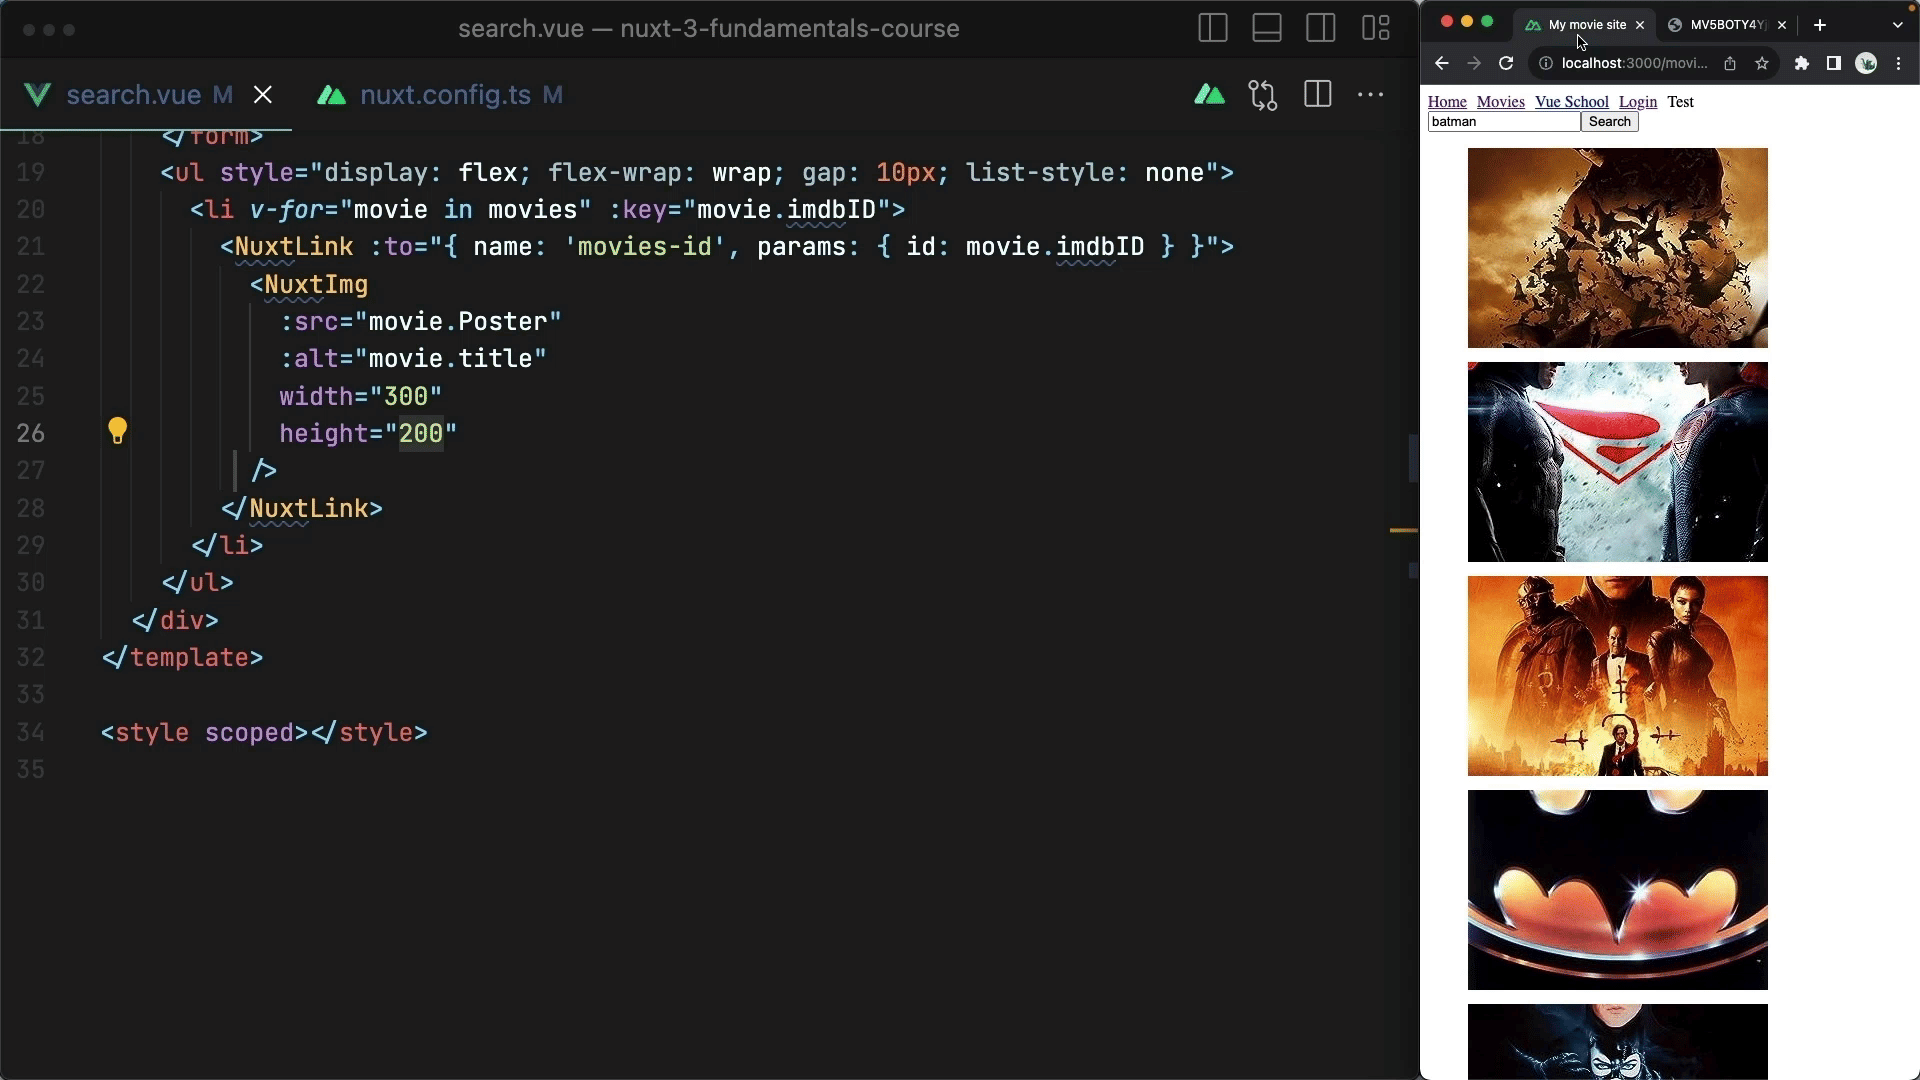
Task: Open the Batman v Superman poster thumbnail
Action: coord(1618,462)
